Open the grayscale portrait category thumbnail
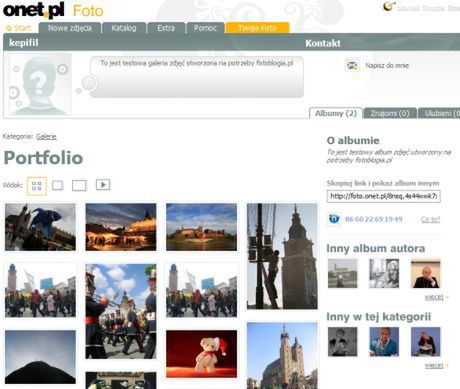Image resolution: width=460 pixels, height=389 pixels. tap(342, 342)
